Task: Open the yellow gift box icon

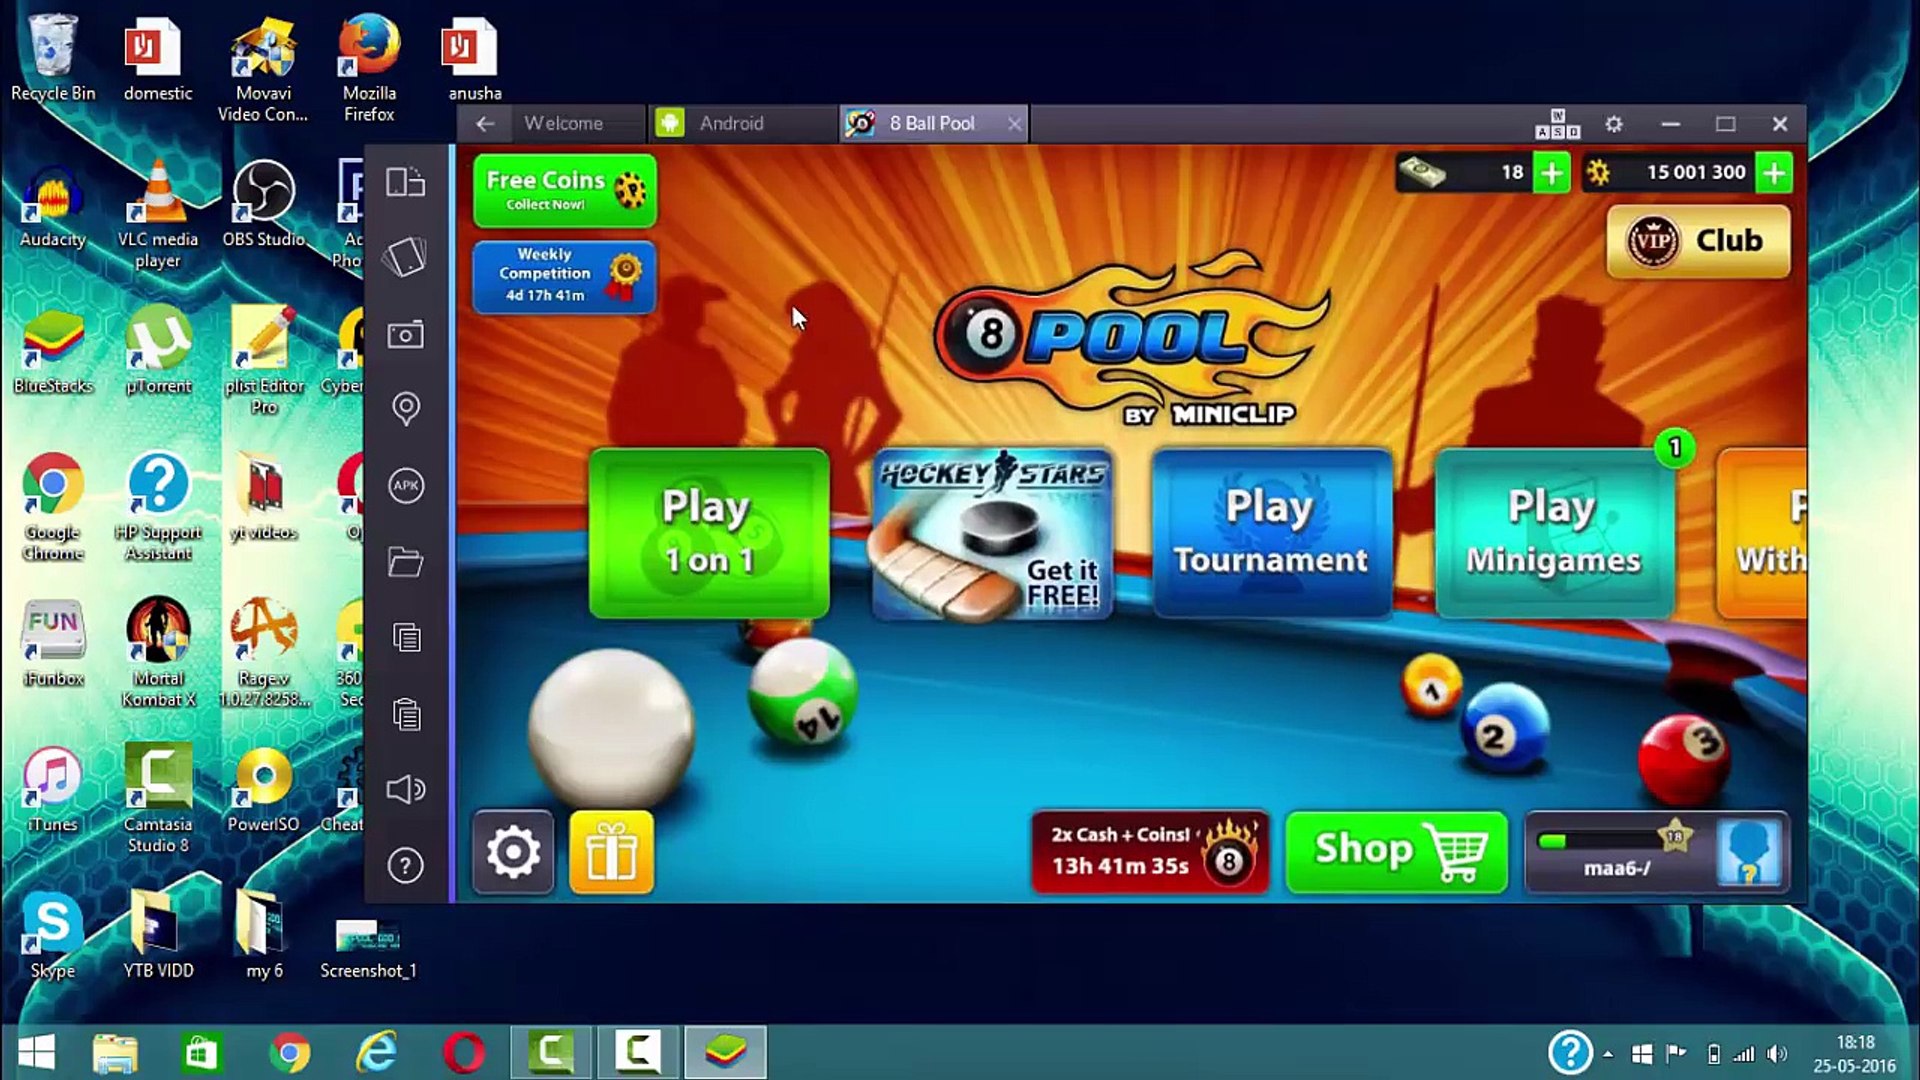Action: [x=611, y=853]
